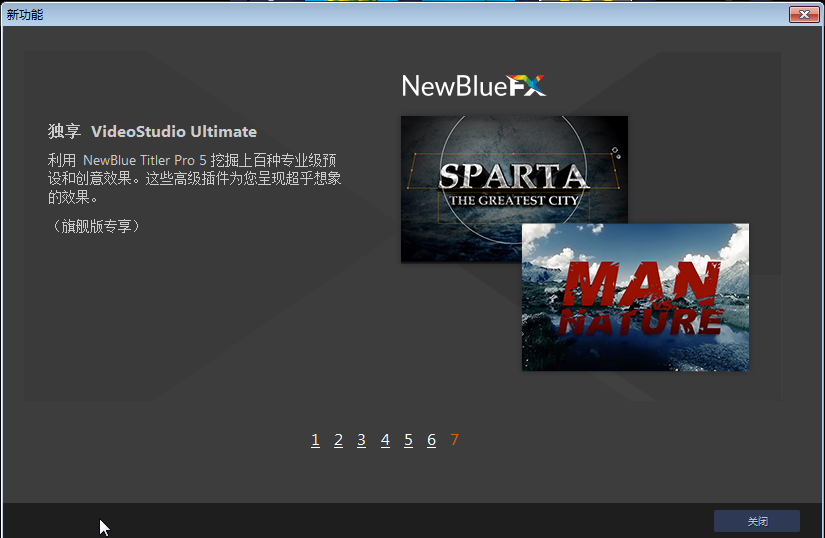Go to page 1 link

[x=315, y=440]
